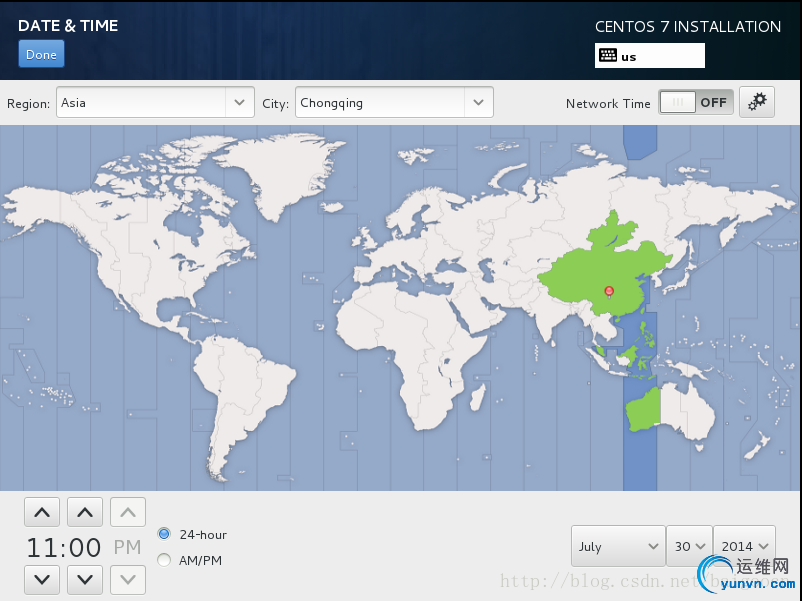Screen dimensions: 802x601
Task: Decrease the hours with down arrow
Action: pyautogui.click(x=42, y=580)
